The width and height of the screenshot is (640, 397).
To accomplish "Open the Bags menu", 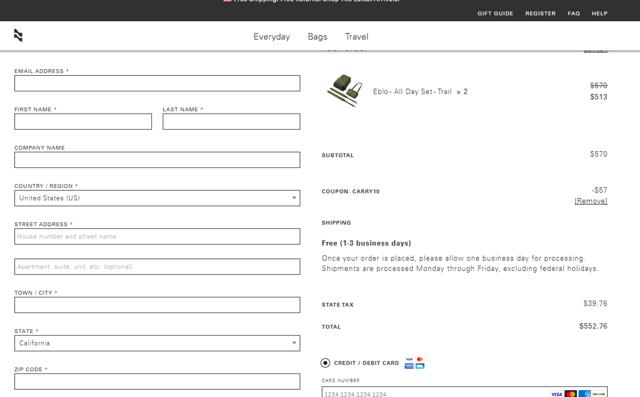I will [x=317, y=37].
